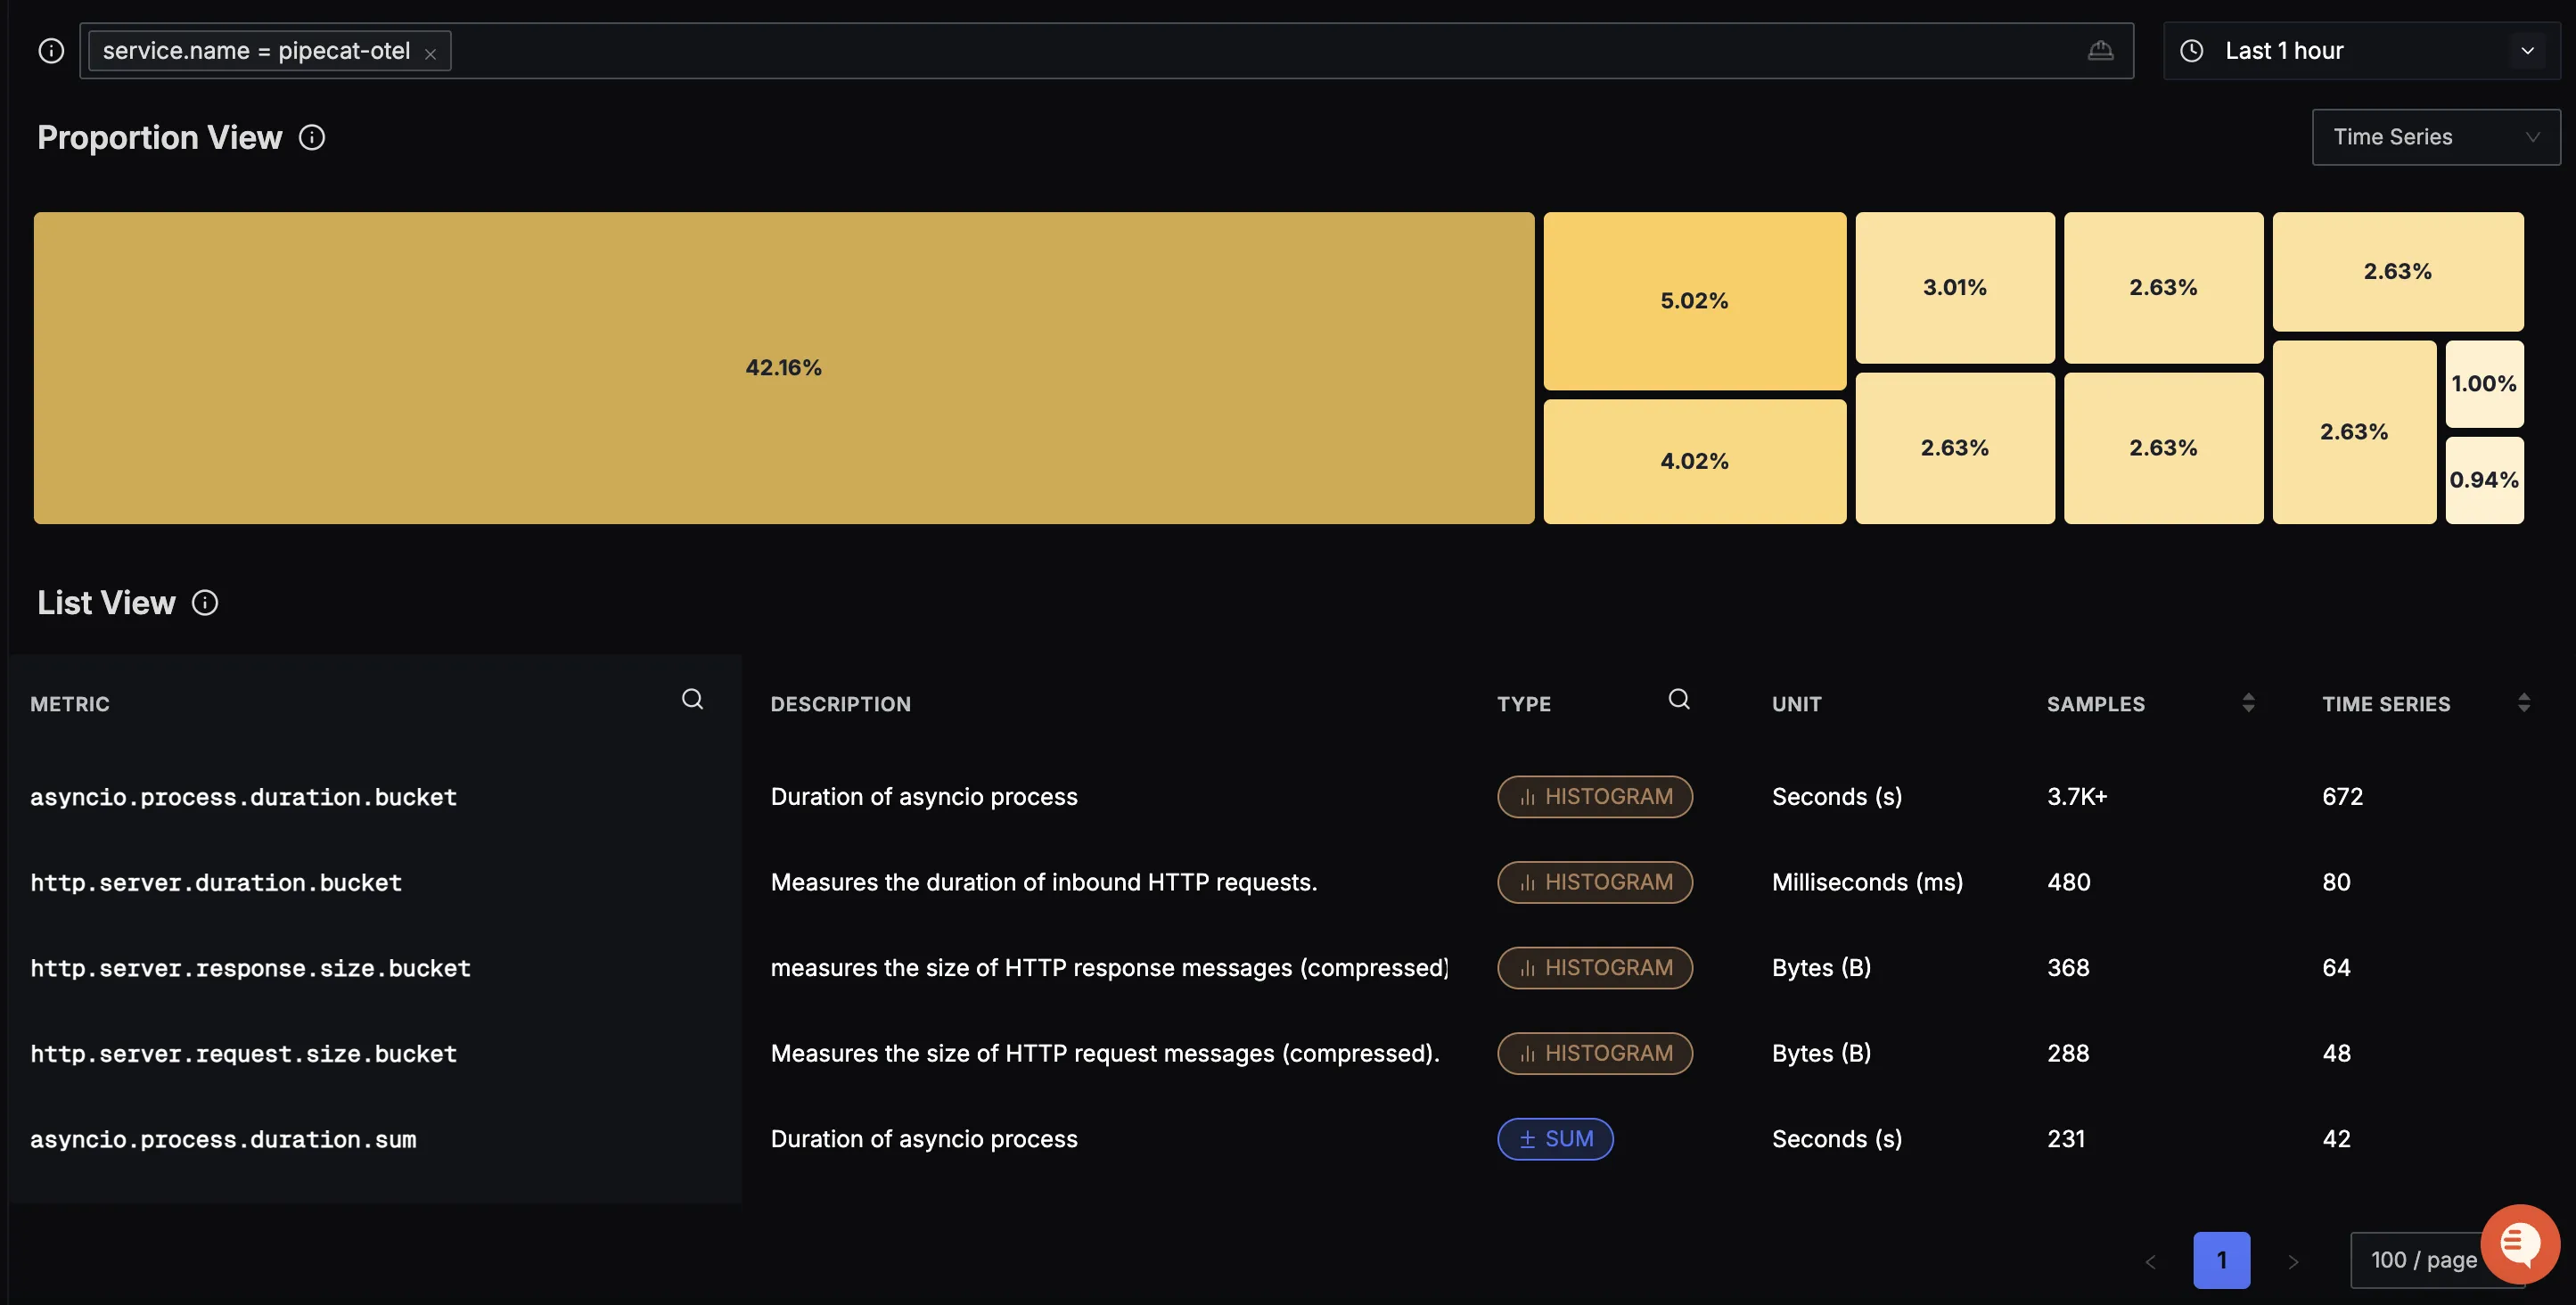Select the 42.16% treemap block
The height and width of the screenshot is (1305, 2576).
[x=783, y=368]
